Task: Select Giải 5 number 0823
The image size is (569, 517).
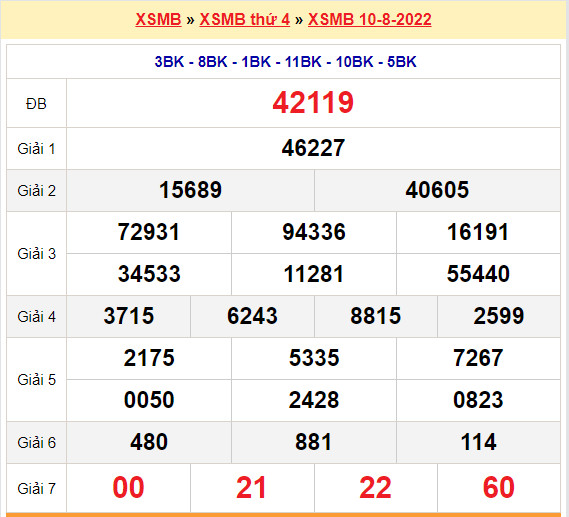Action: click(x=478, y=400)
